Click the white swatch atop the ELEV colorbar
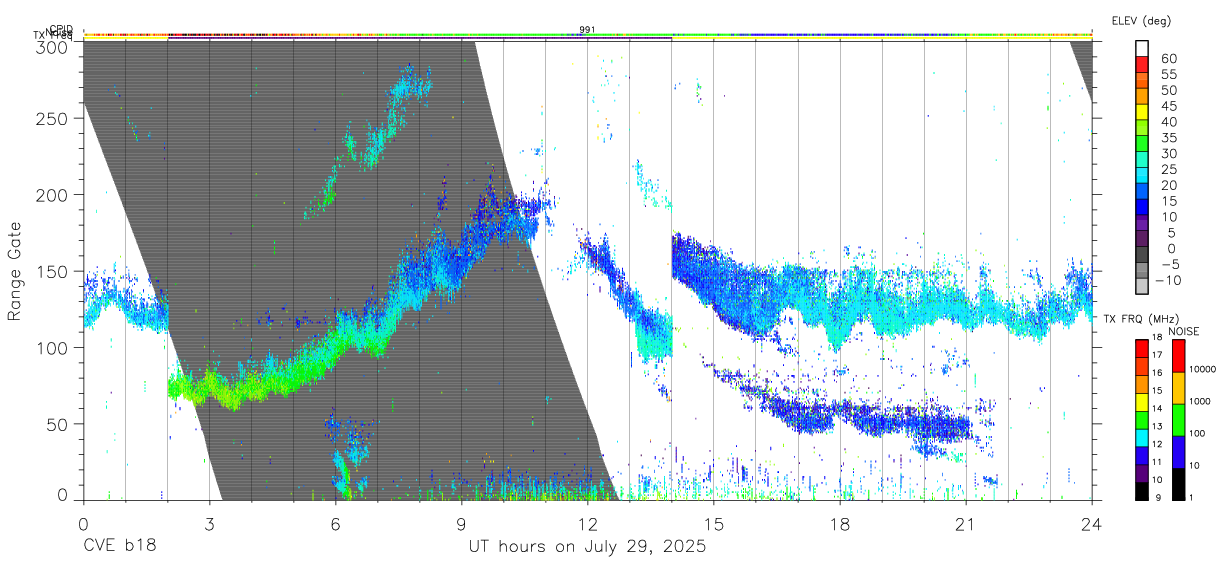Screen dimensions: 1228x567 tap(1142, 48)
